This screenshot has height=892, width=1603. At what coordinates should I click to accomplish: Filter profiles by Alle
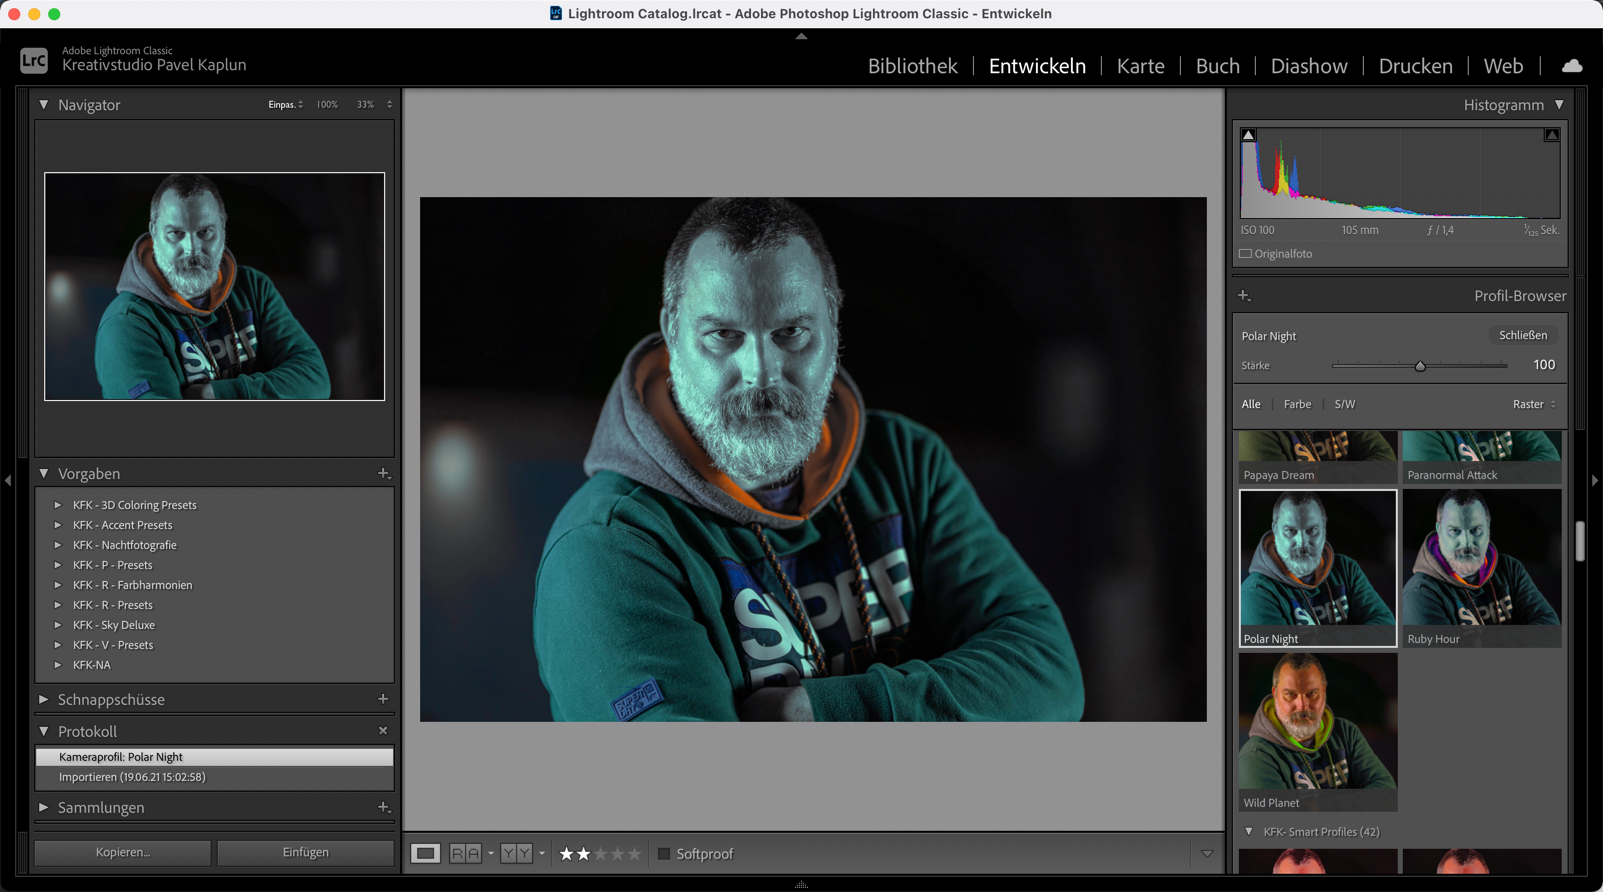click(x=1251, y=404)
